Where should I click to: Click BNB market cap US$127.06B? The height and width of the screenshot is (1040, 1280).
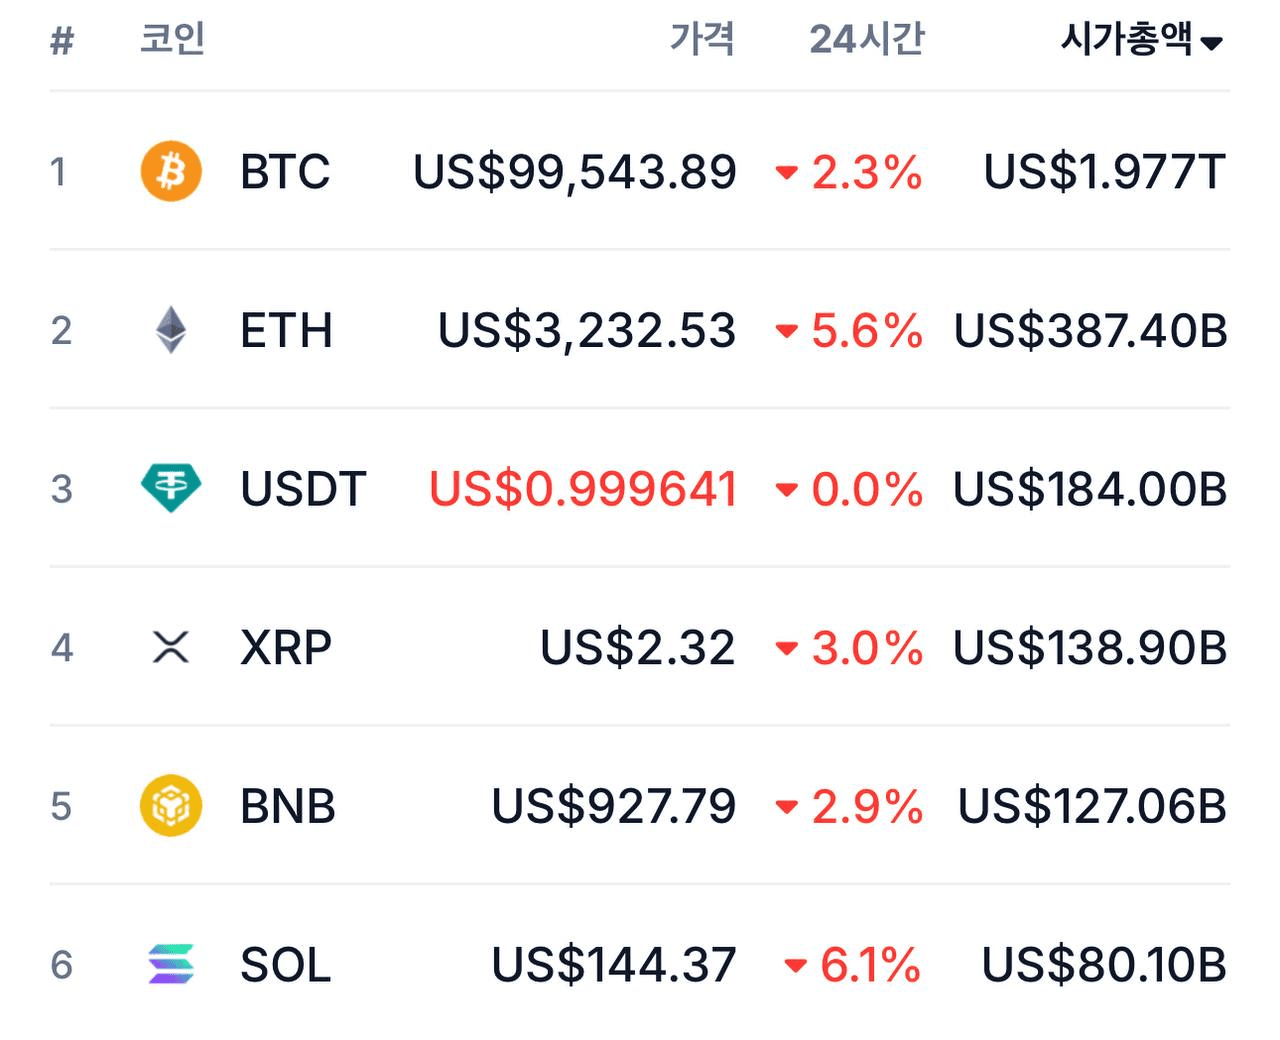tap(1091, 807)
